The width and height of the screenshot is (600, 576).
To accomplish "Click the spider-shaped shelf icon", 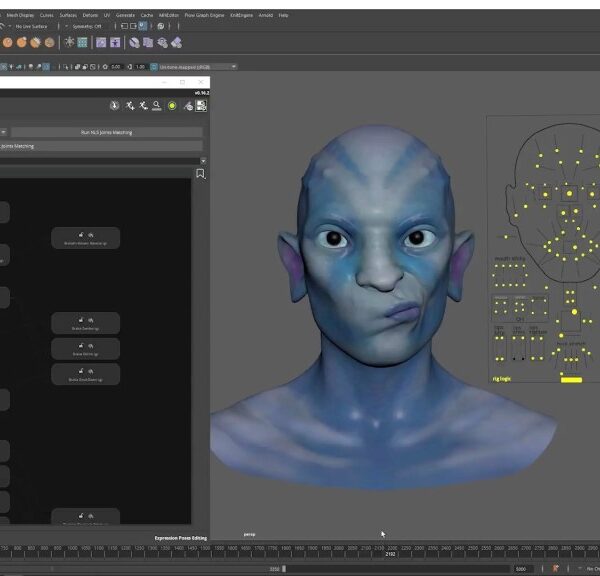I will (x=69, y=42).
